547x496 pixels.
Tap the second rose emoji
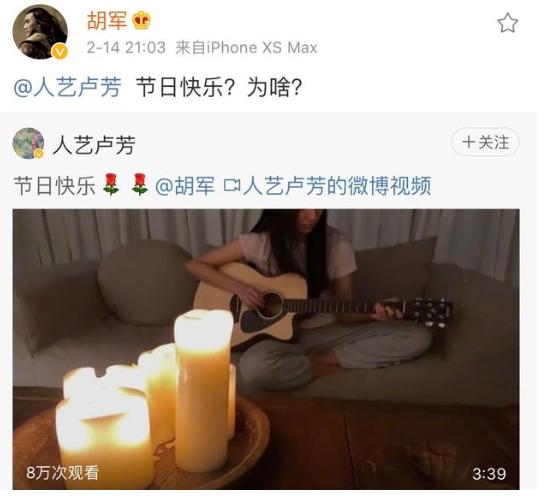click(140, 185)
